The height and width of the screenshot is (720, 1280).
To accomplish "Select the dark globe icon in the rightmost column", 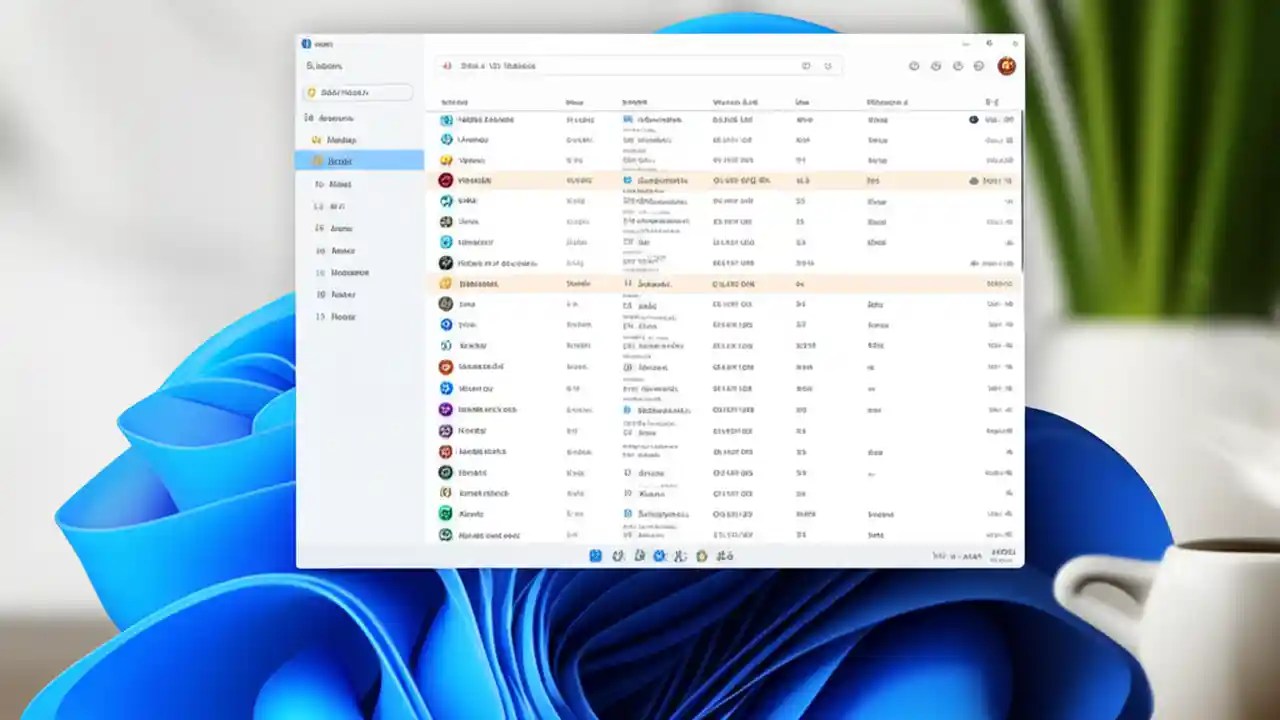I will coord(973,120).
